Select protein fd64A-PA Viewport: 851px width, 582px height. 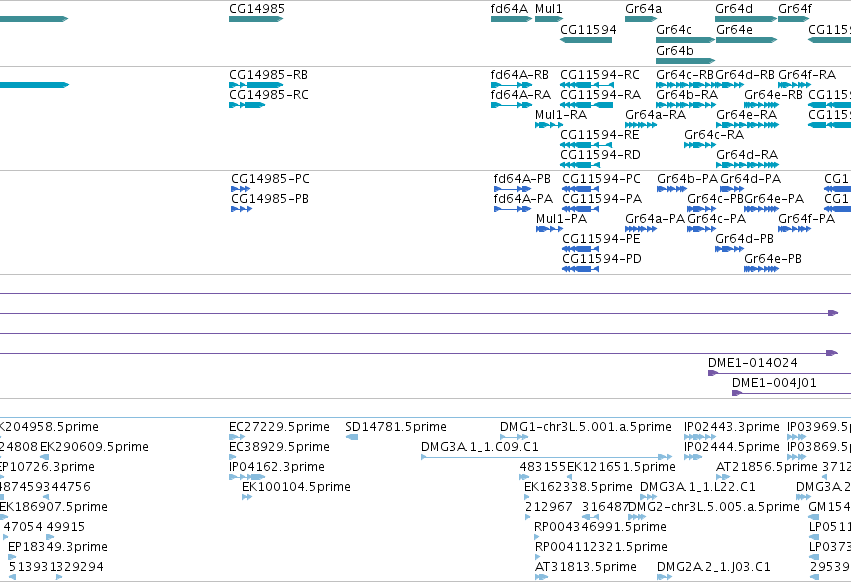512,209
